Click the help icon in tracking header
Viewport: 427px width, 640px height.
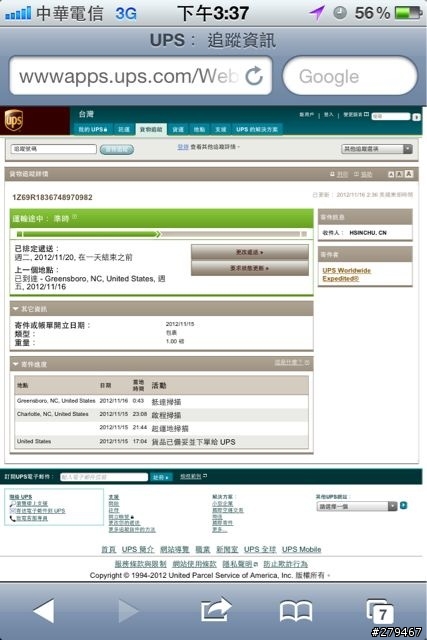356,174
